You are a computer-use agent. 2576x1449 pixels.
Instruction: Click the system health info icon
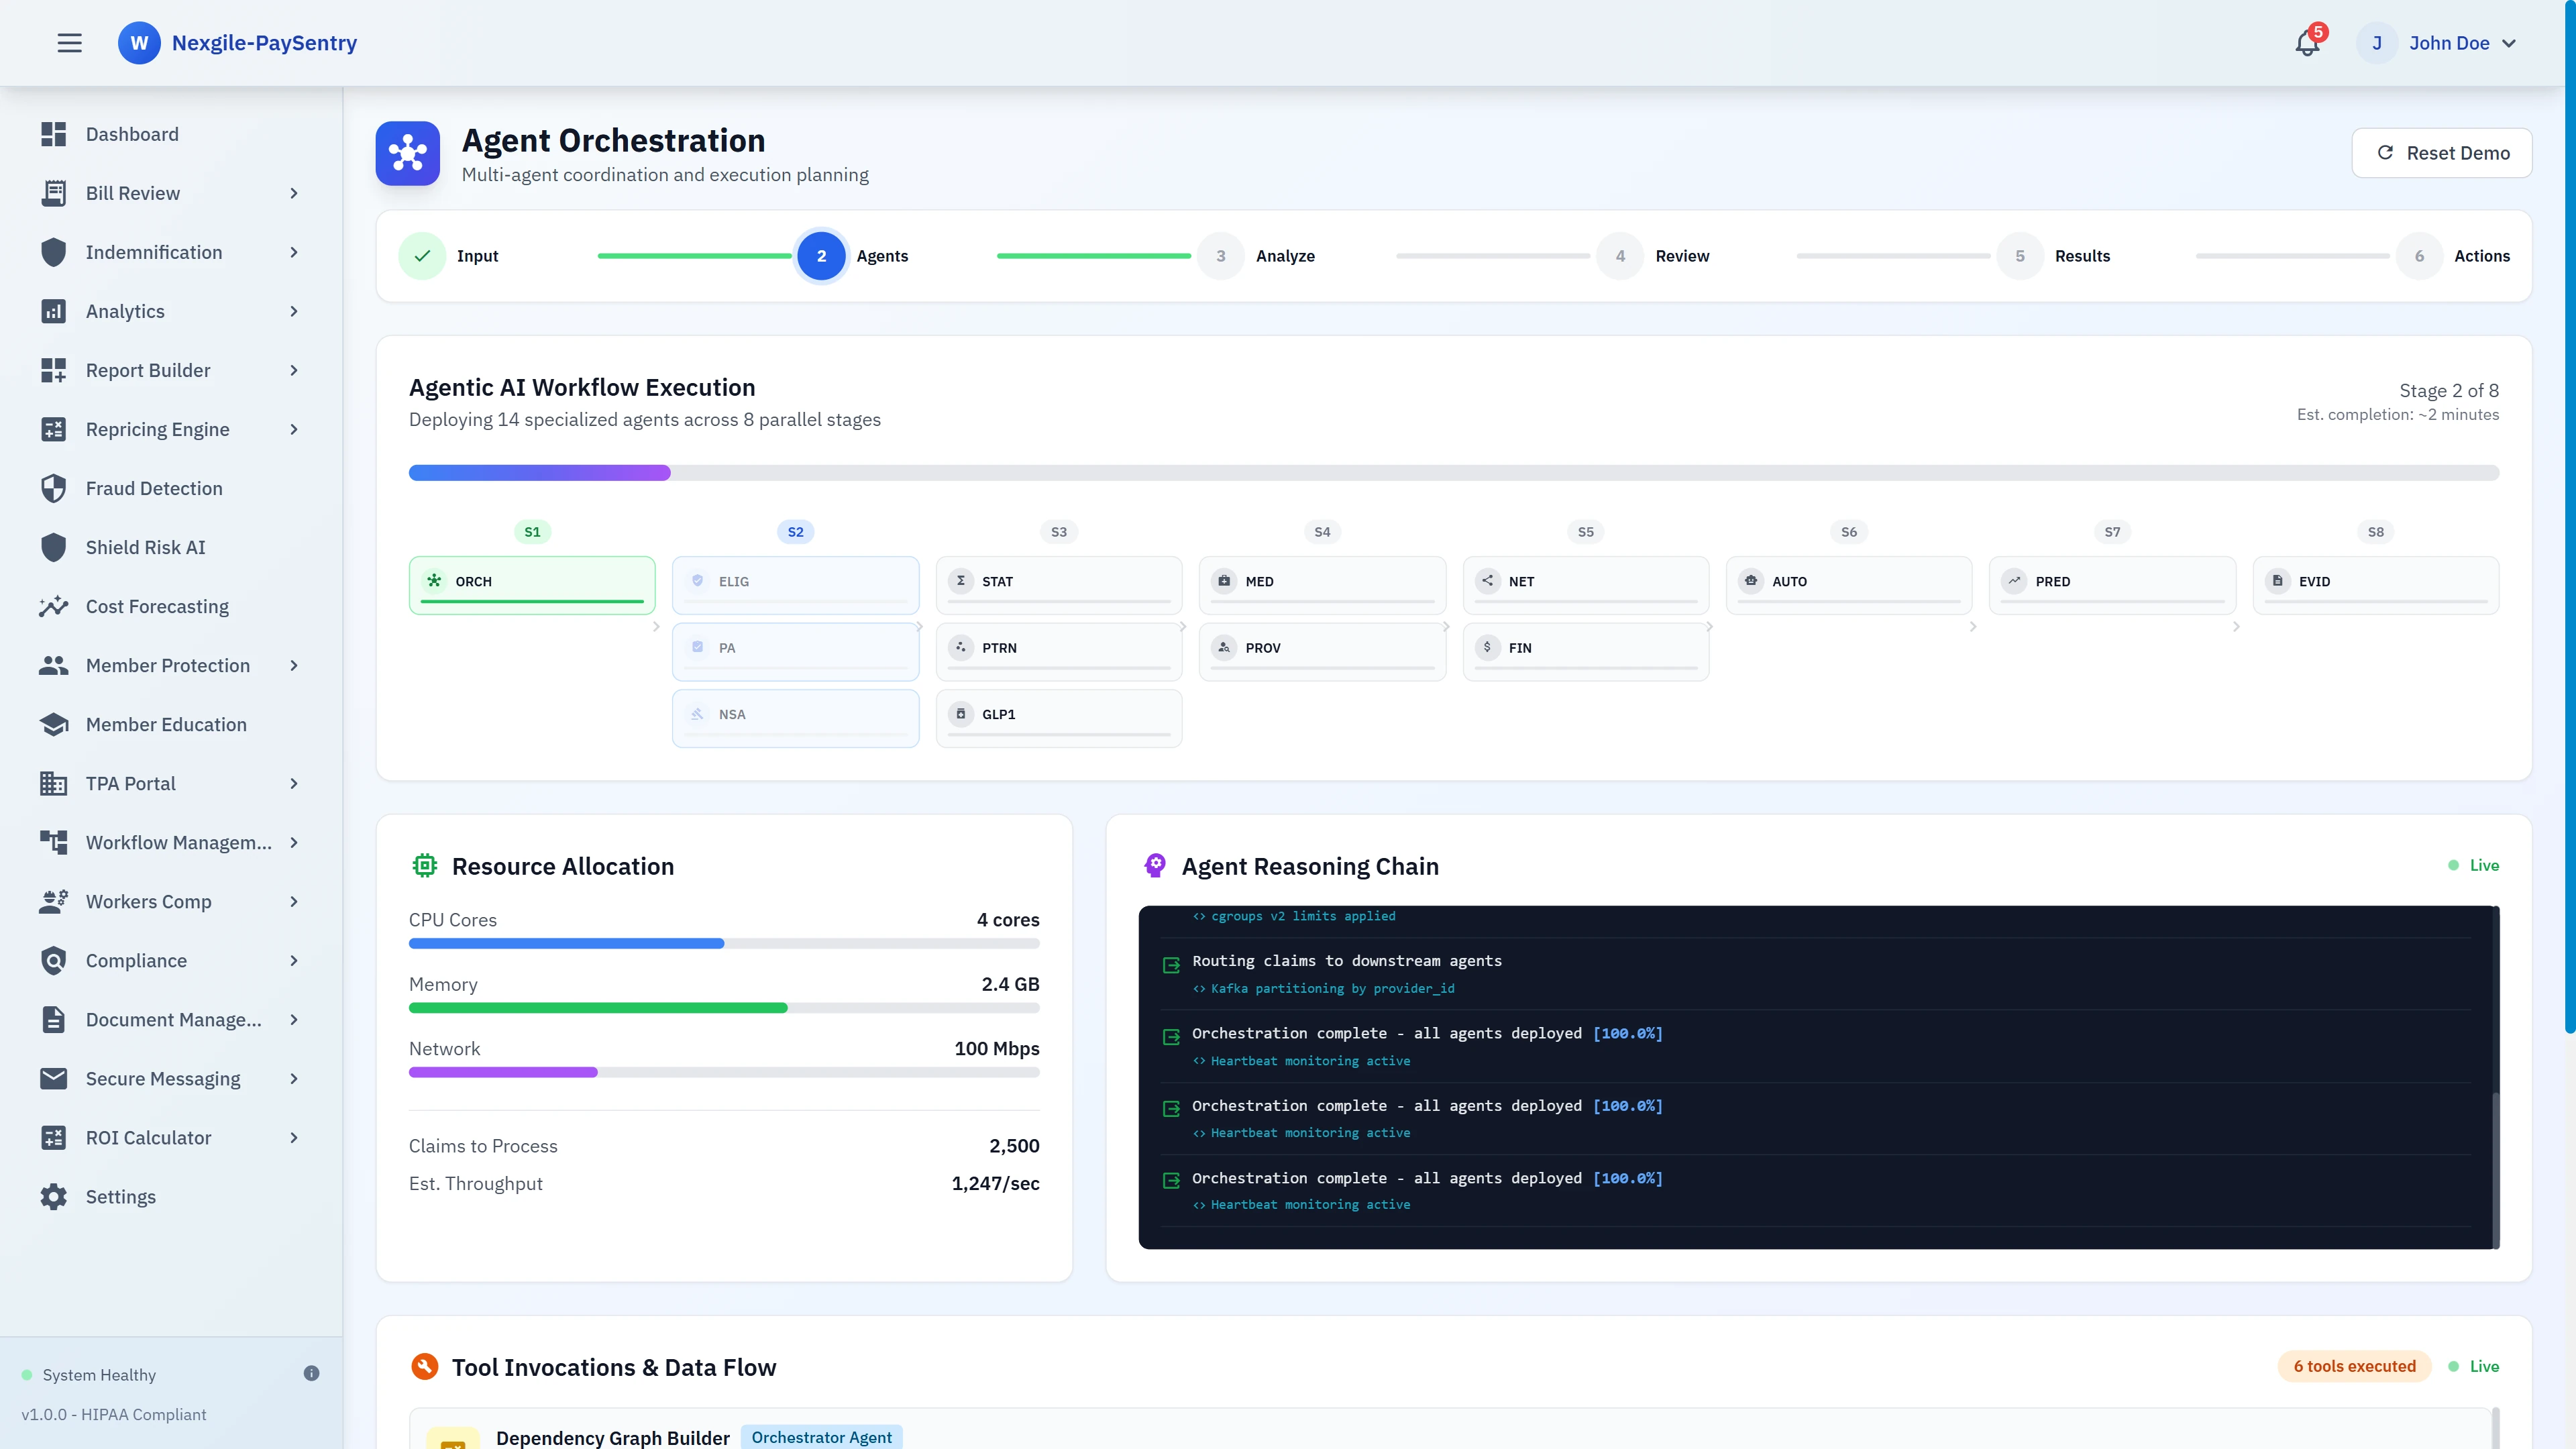click(x=312, y=1373)
